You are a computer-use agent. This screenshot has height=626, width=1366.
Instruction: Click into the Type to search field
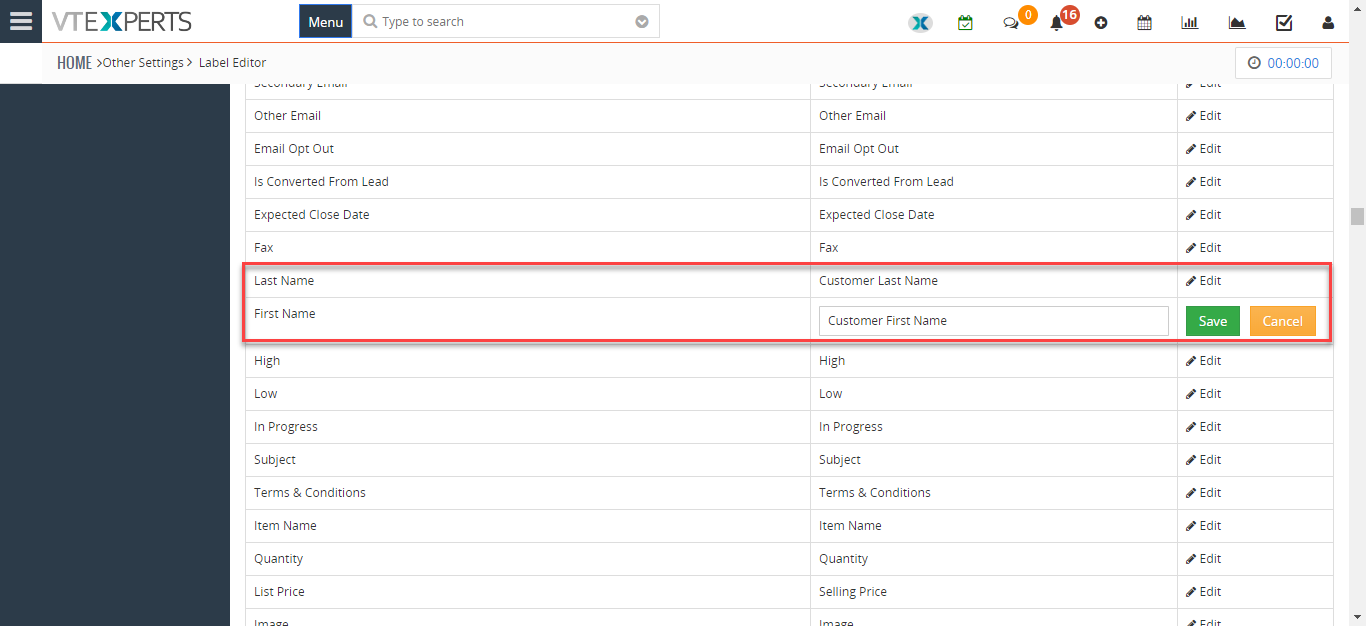pos(505,21)
